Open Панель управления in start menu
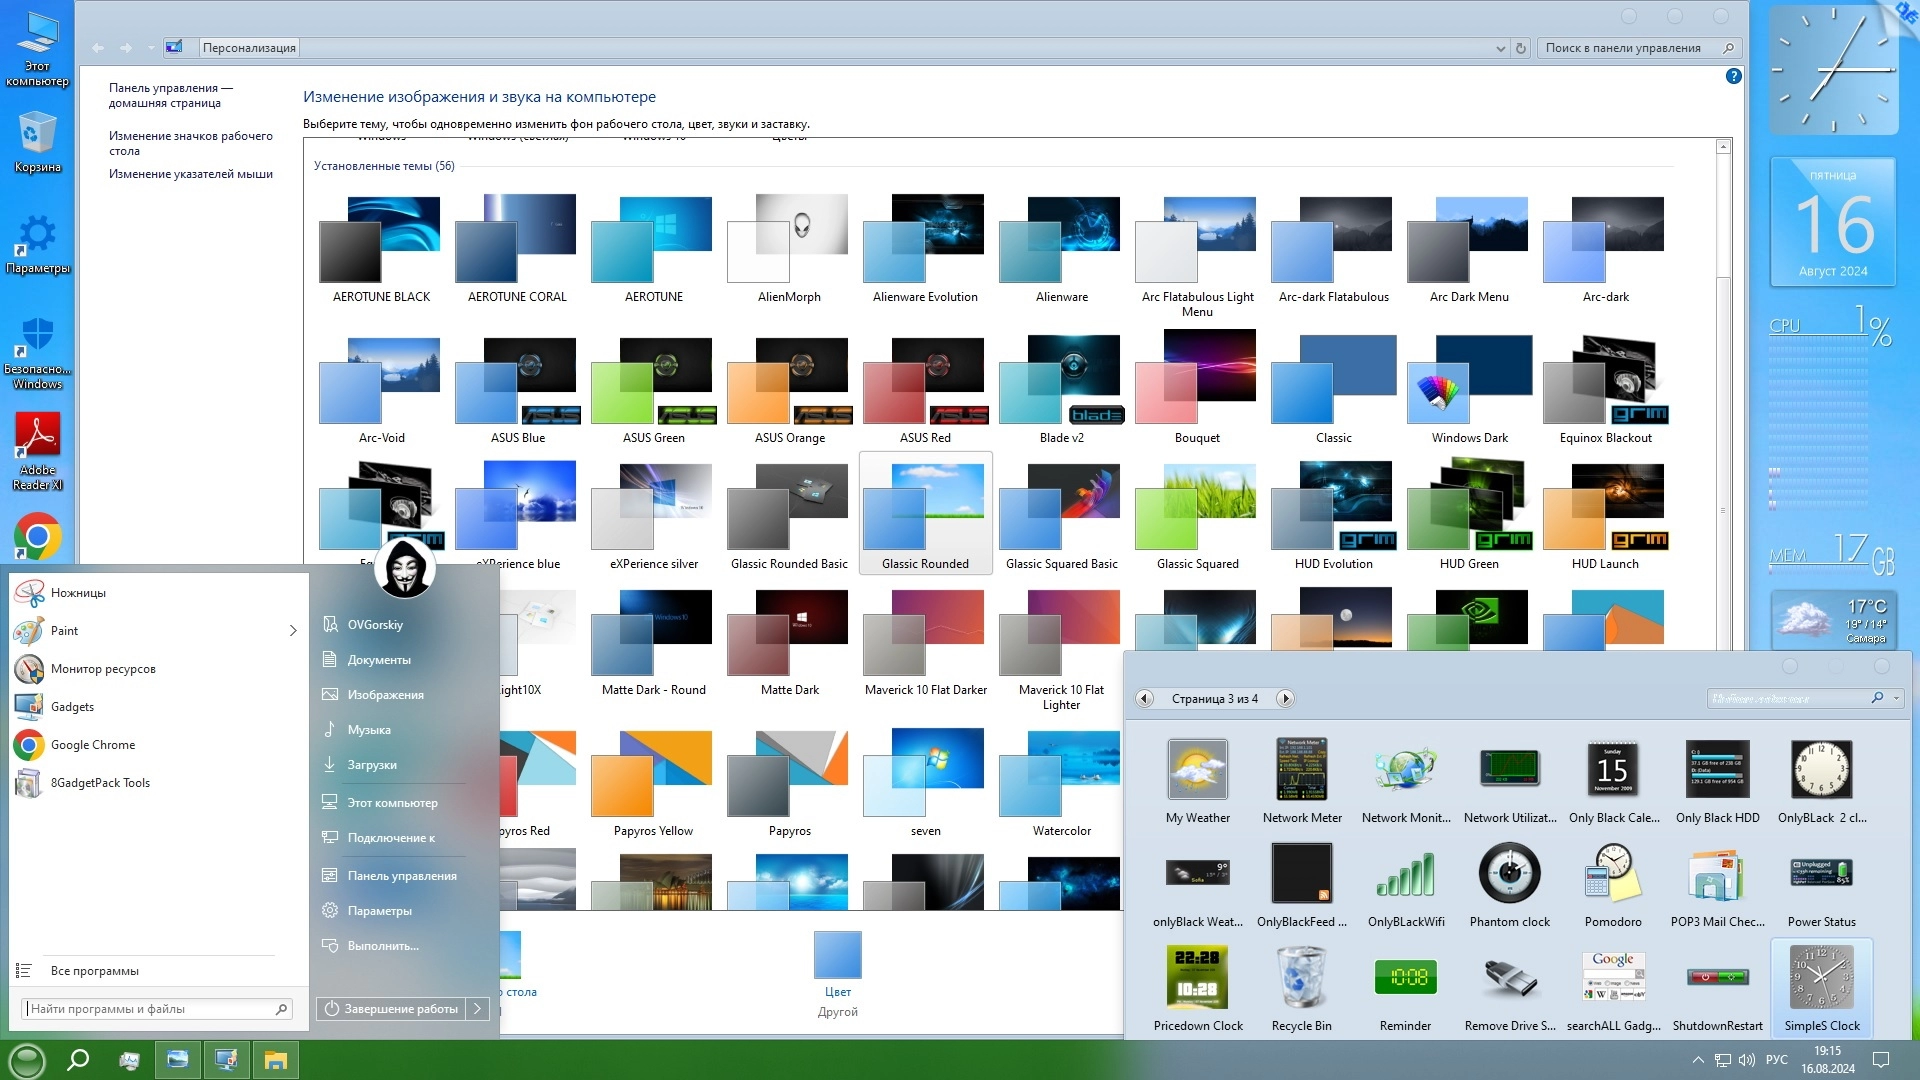This screenshot has height=1080, width=1920. tap(401, 876)
